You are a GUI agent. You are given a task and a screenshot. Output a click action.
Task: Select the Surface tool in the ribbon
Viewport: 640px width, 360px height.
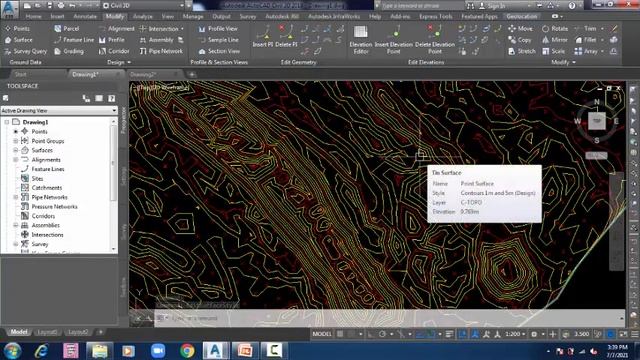[x=18, y=40]
